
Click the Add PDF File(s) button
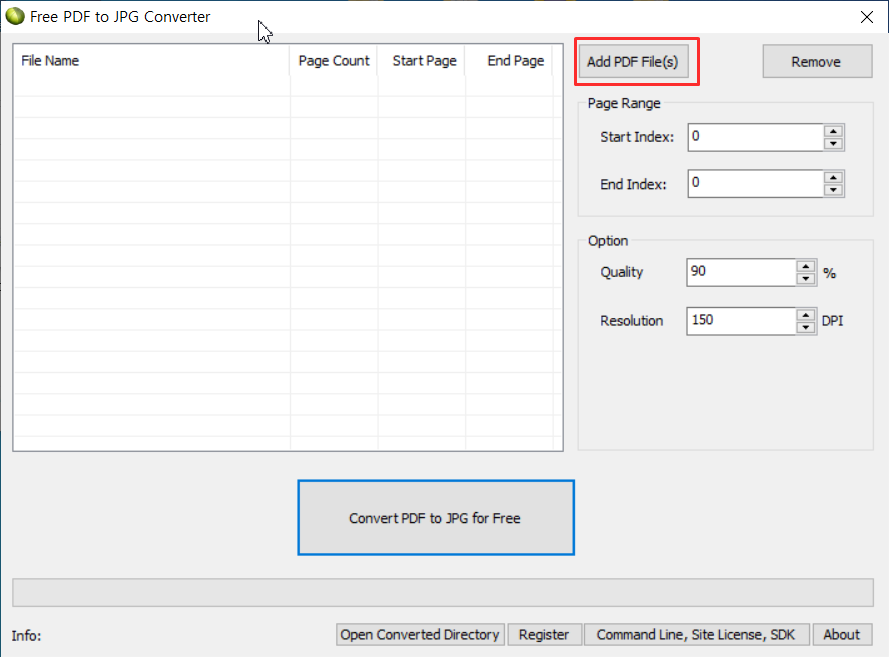tap(633, 62)
